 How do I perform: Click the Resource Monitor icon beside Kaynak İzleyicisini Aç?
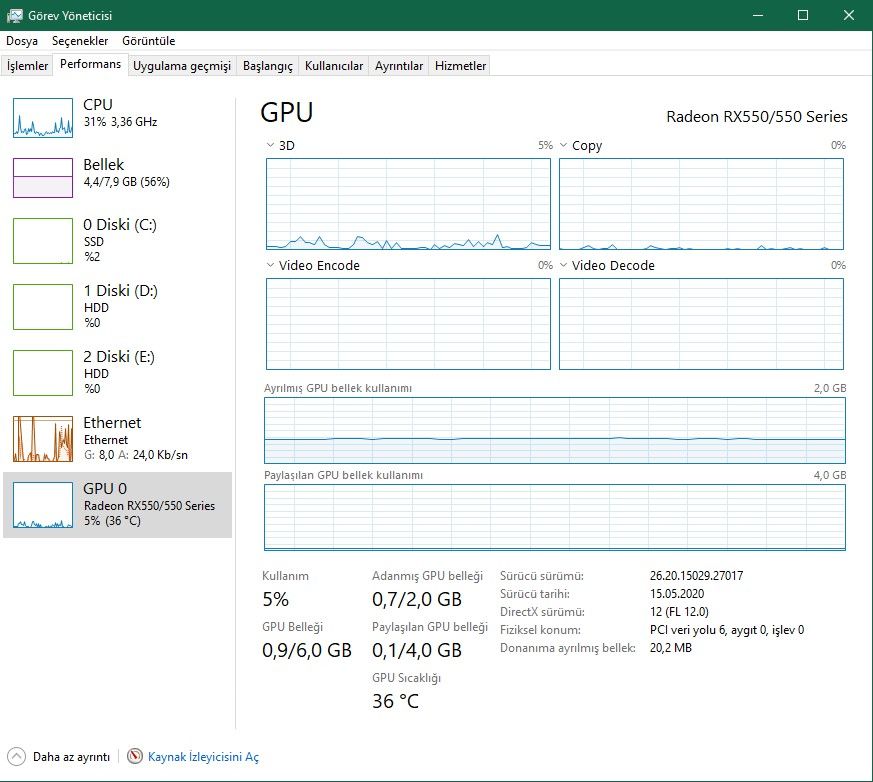coord(135,756)
